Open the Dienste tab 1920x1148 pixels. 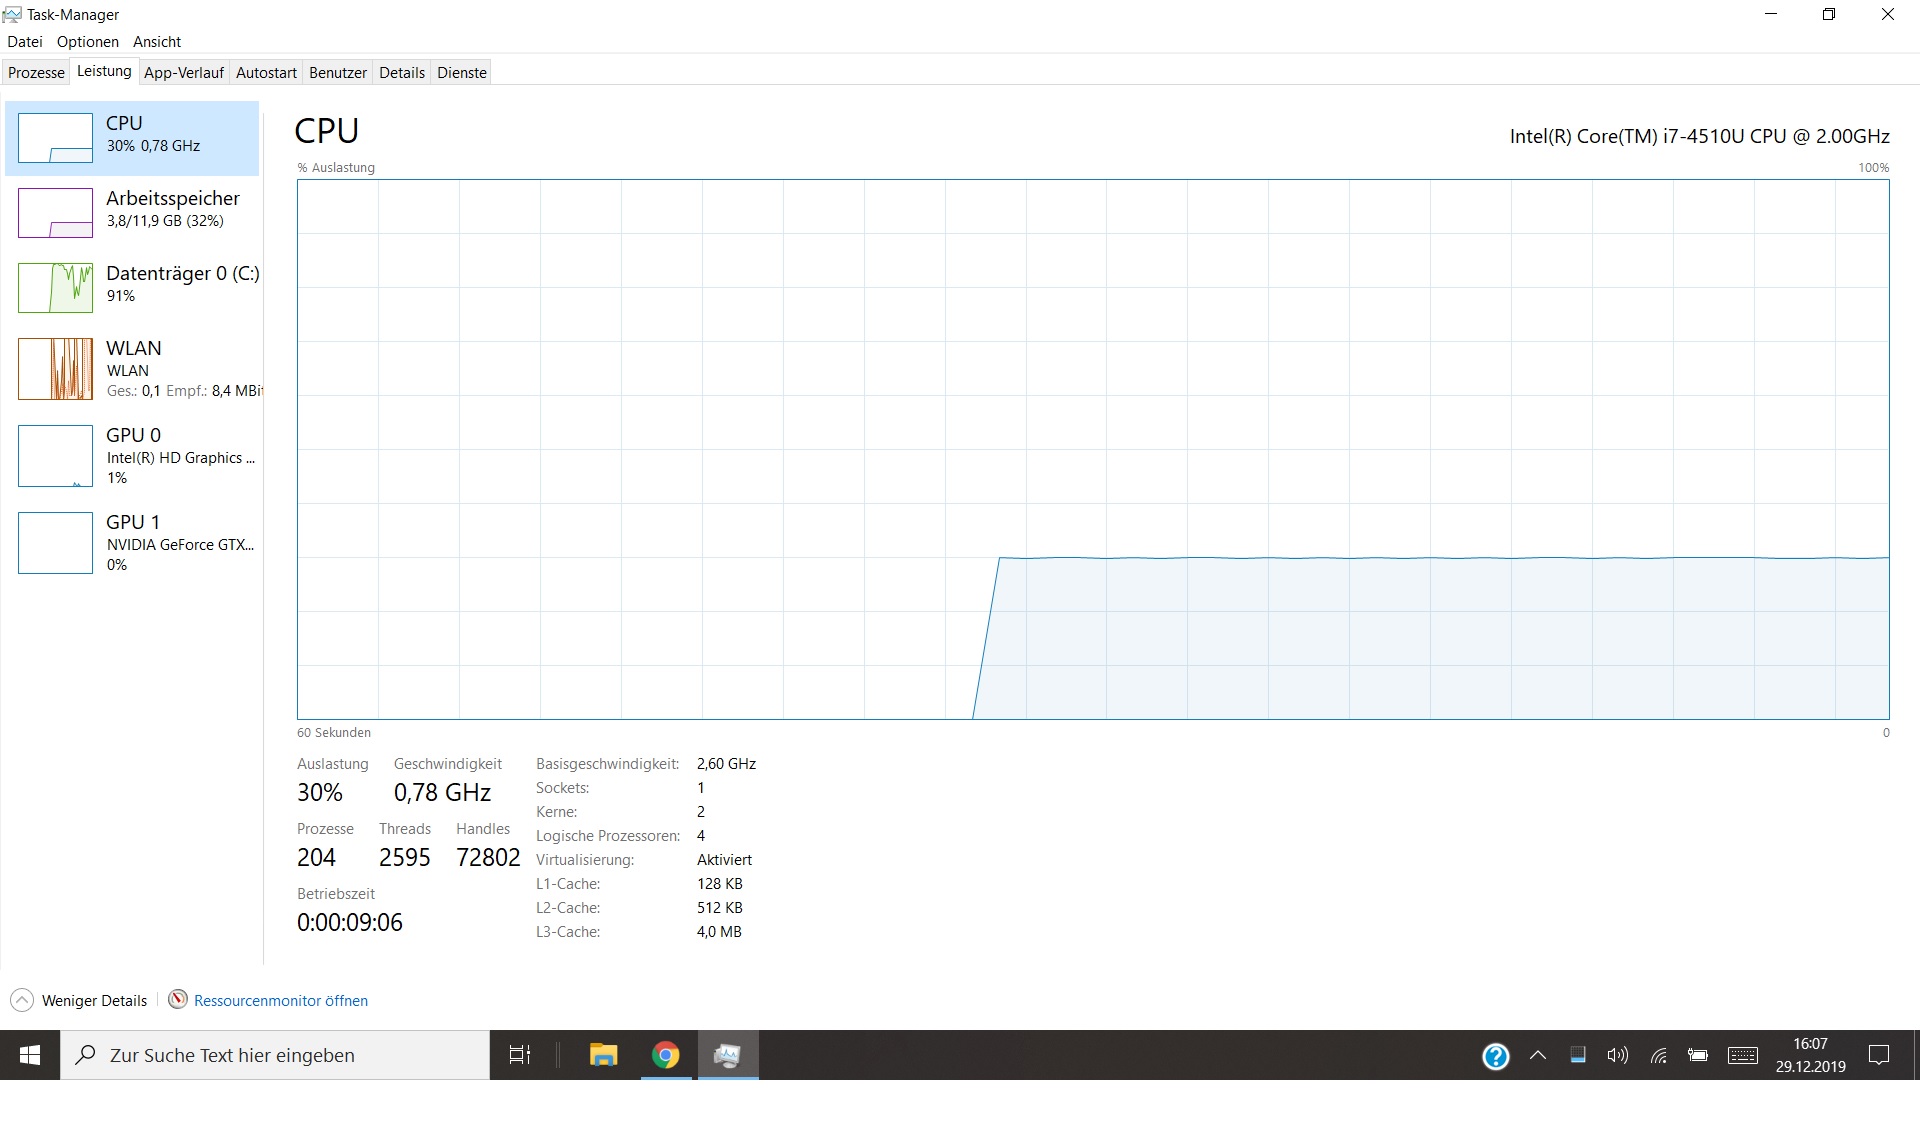462,73
